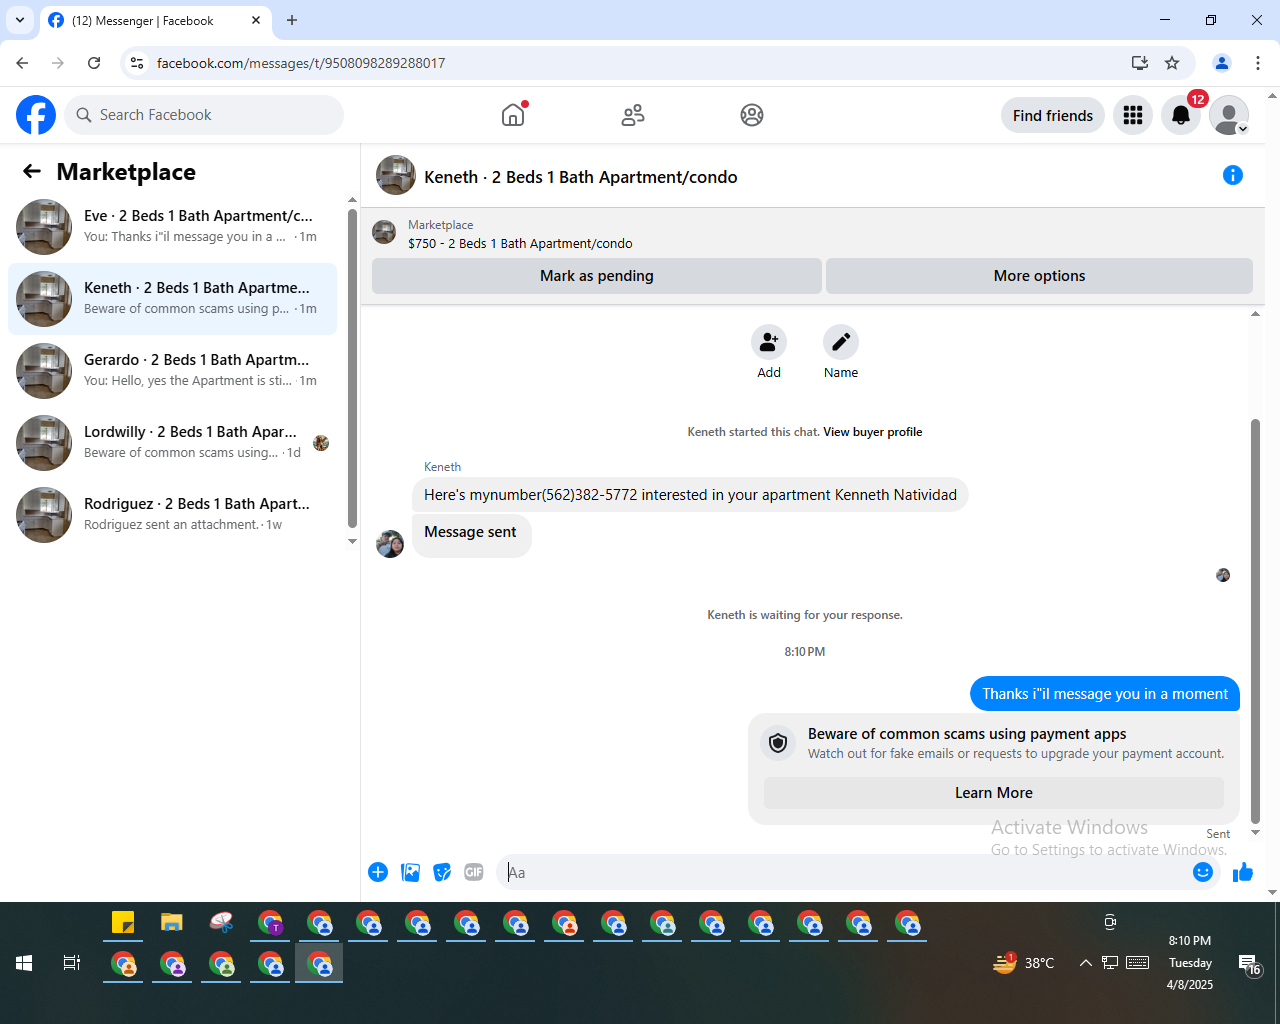
Task: Click the browser address bar URL
Action: coord(301,63)
